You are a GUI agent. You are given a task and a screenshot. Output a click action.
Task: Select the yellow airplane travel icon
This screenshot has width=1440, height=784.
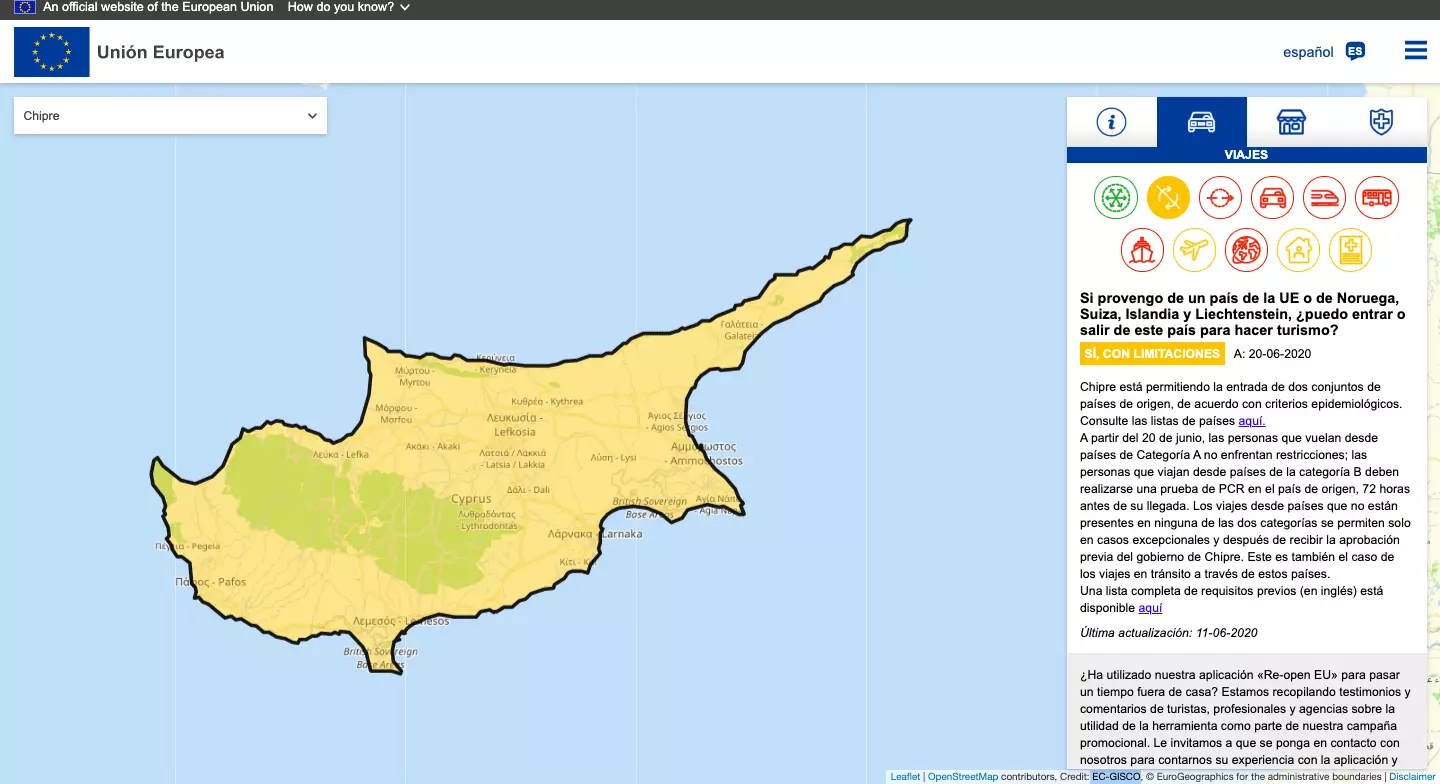tap(1194, 250)
